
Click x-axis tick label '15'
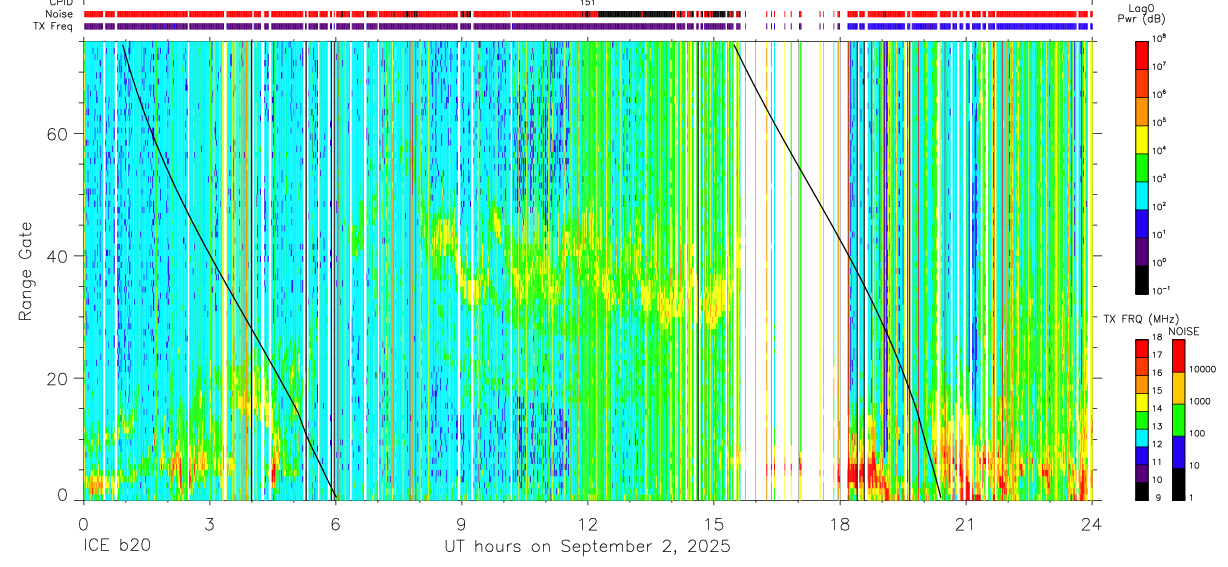(714, 523)
